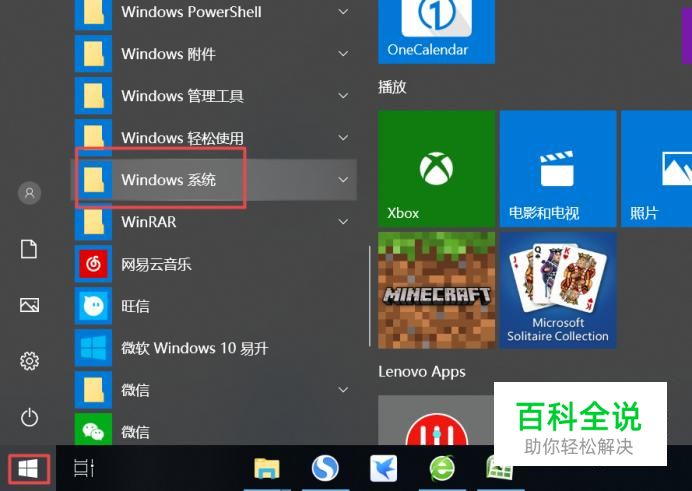Expand the Windows 系统 chevron
Image resolution: width=692 pixels, height=491 pixels.
[x=343, y=180]
